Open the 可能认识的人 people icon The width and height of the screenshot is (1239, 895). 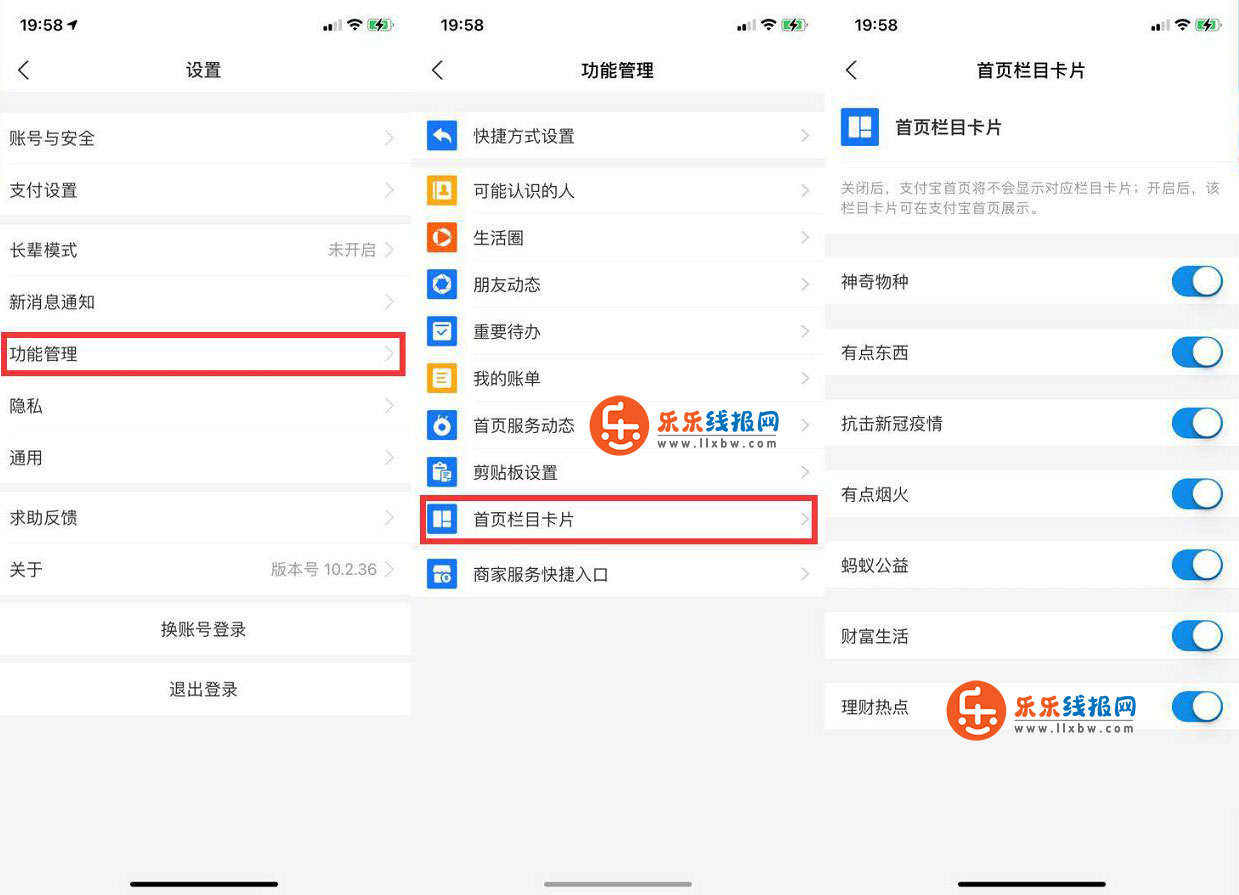click(441, 190)
